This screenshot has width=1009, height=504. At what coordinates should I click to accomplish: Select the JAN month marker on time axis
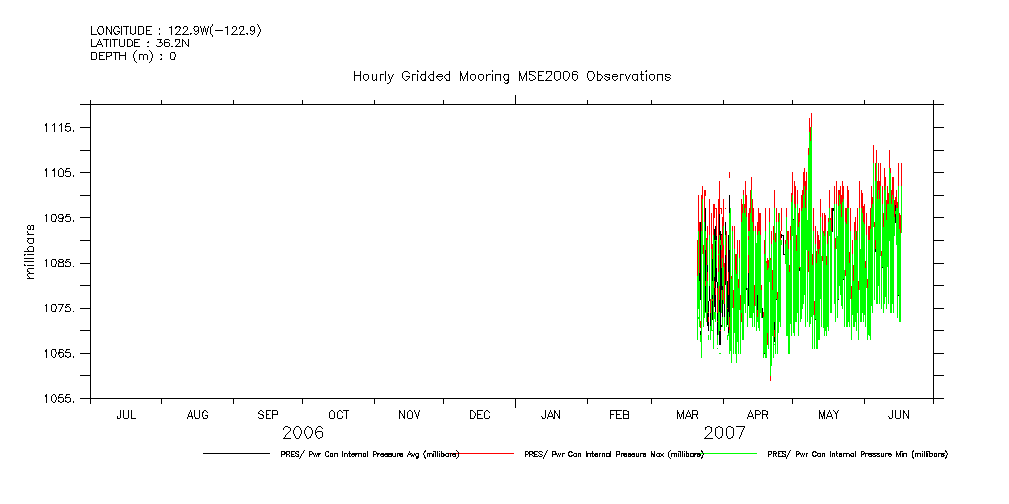(550, 415)
